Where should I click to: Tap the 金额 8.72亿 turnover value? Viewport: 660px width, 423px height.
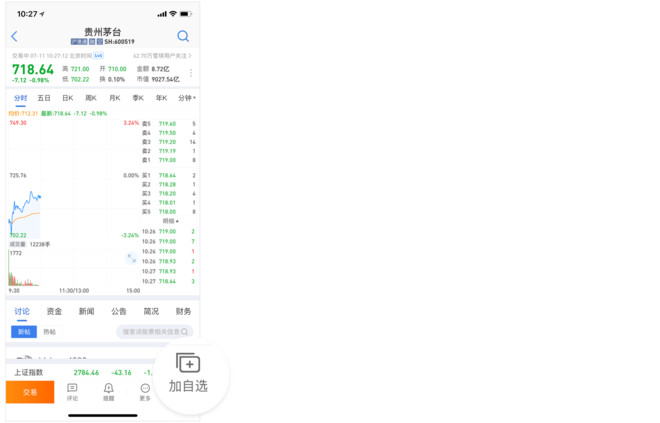tap(153, 69)
